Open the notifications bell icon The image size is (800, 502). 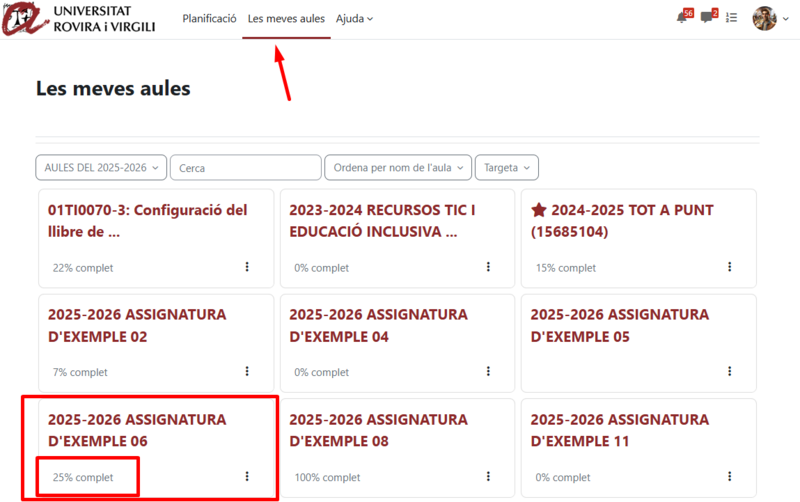(683, 18)
